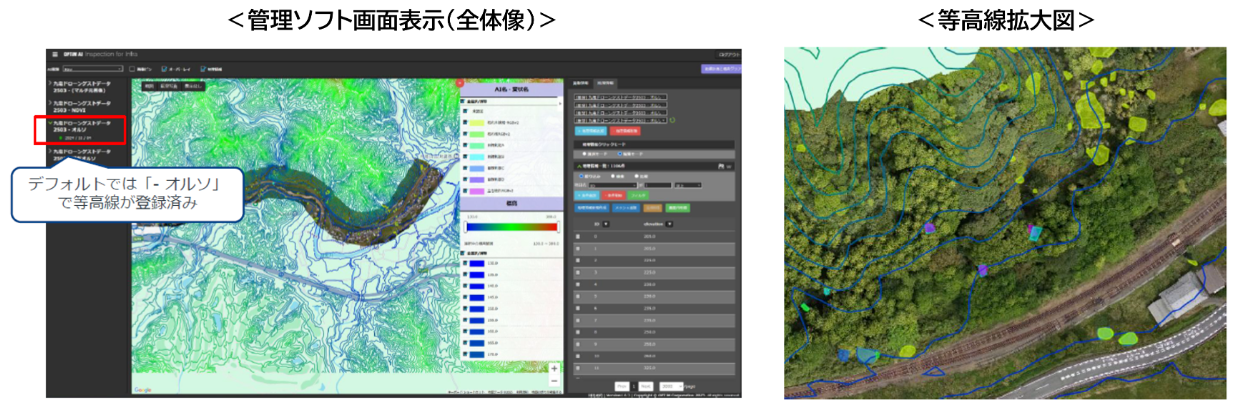The width and height of the screenshot is (1248, 411).
Task: Check the table row with ID 3
Action: (578, 272)
